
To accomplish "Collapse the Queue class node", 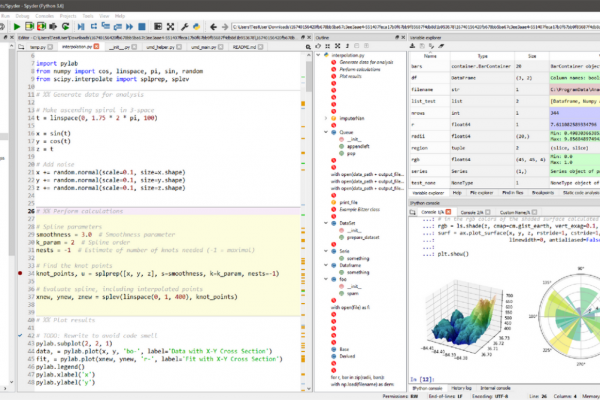I will 326,132.
